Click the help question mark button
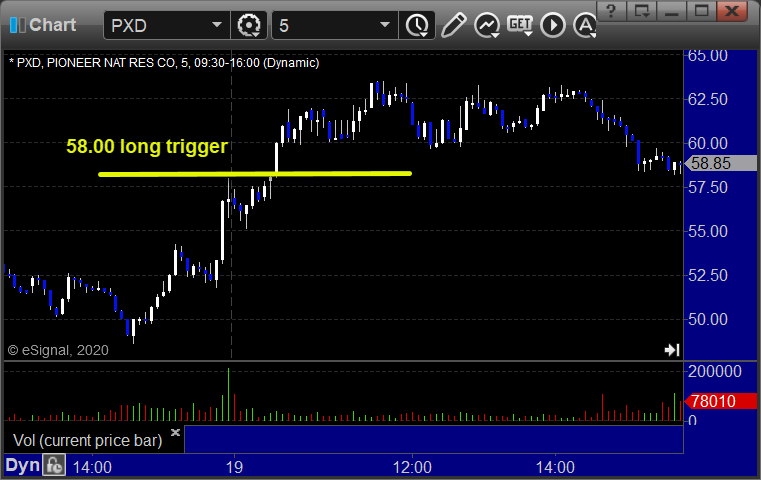The height and width of the screenshot is (480, 761). [611, 11]
